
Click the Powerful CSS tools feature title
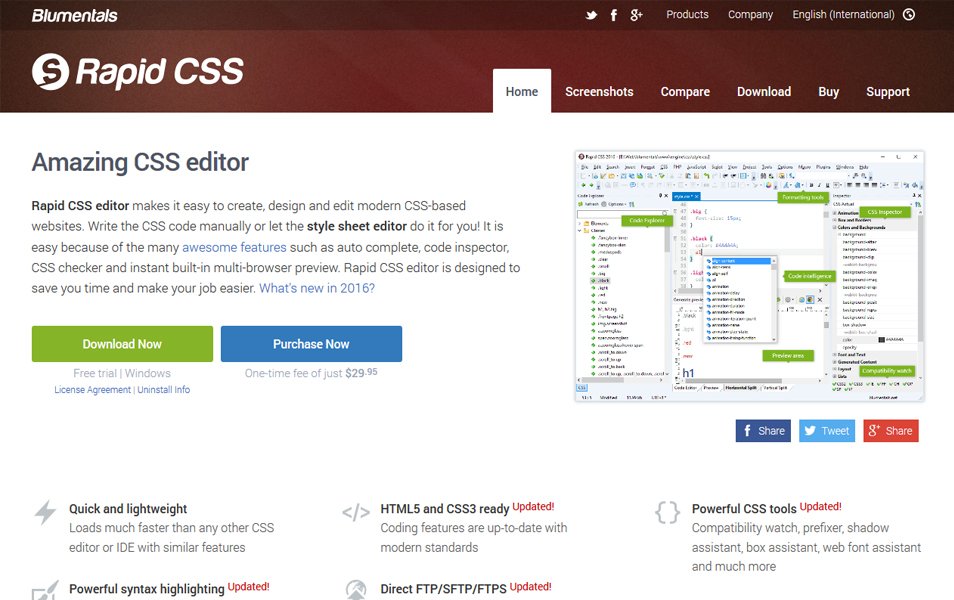click(744, 509)
